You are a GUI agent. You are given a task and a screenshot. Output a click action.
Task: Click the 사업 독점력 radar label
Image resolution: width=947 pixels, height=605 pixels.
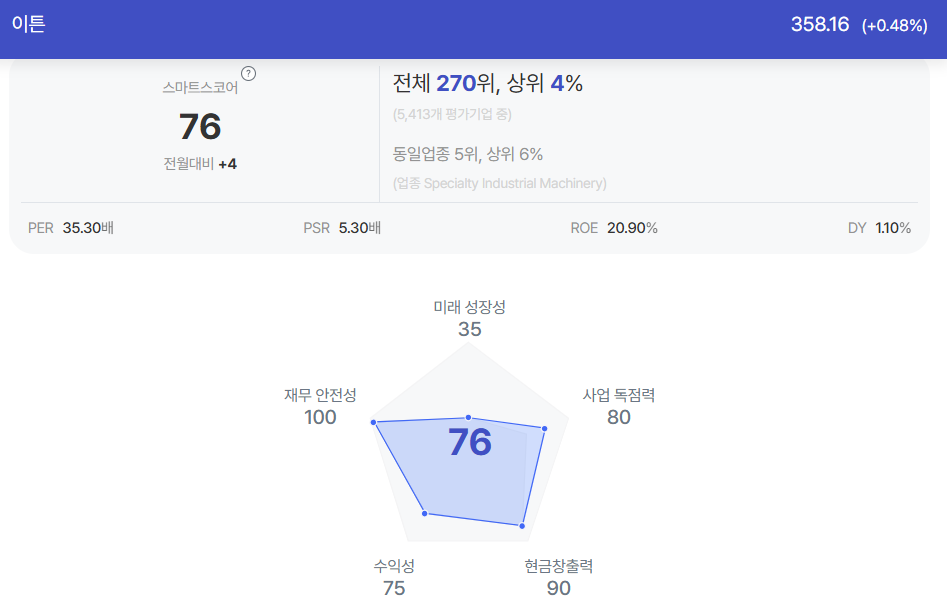(618, 395)
